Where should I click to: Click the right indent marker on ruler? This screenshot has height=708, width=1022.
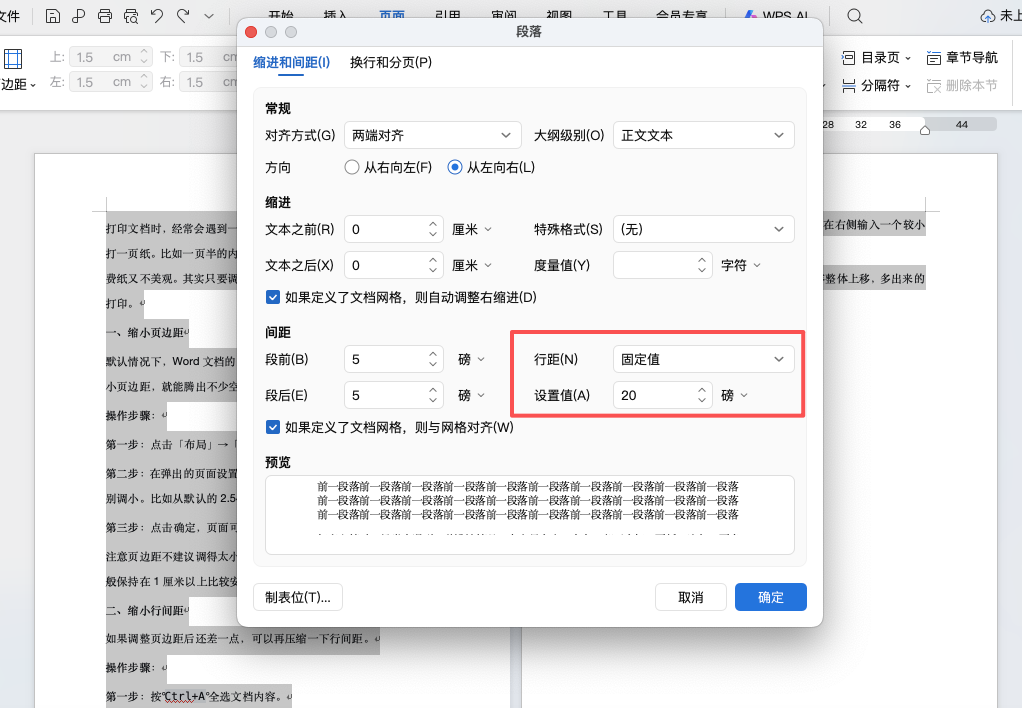(x=924, y=130)
